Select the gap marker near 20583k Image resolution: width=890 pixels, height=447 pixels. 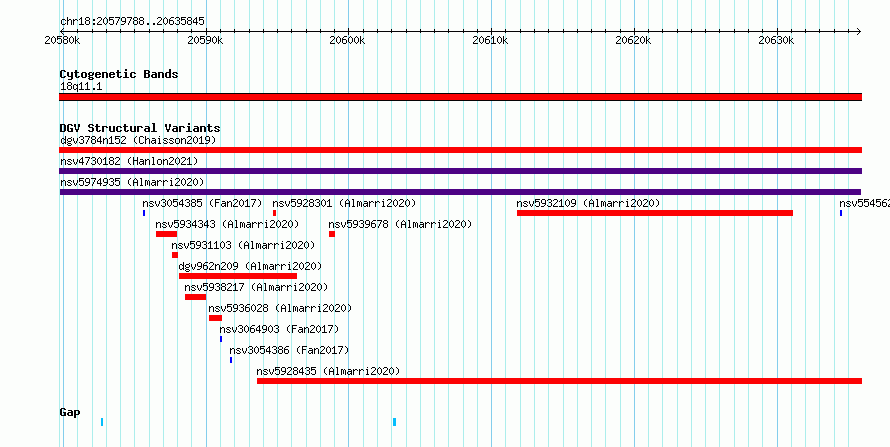(x=102, y=421)
